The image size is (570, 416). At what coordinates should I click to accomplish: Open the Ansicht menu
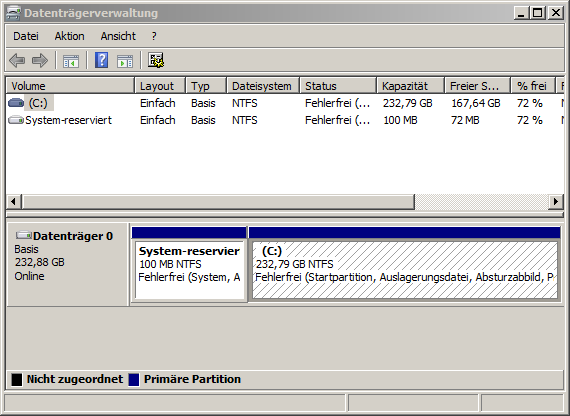(x=118, y=36)
